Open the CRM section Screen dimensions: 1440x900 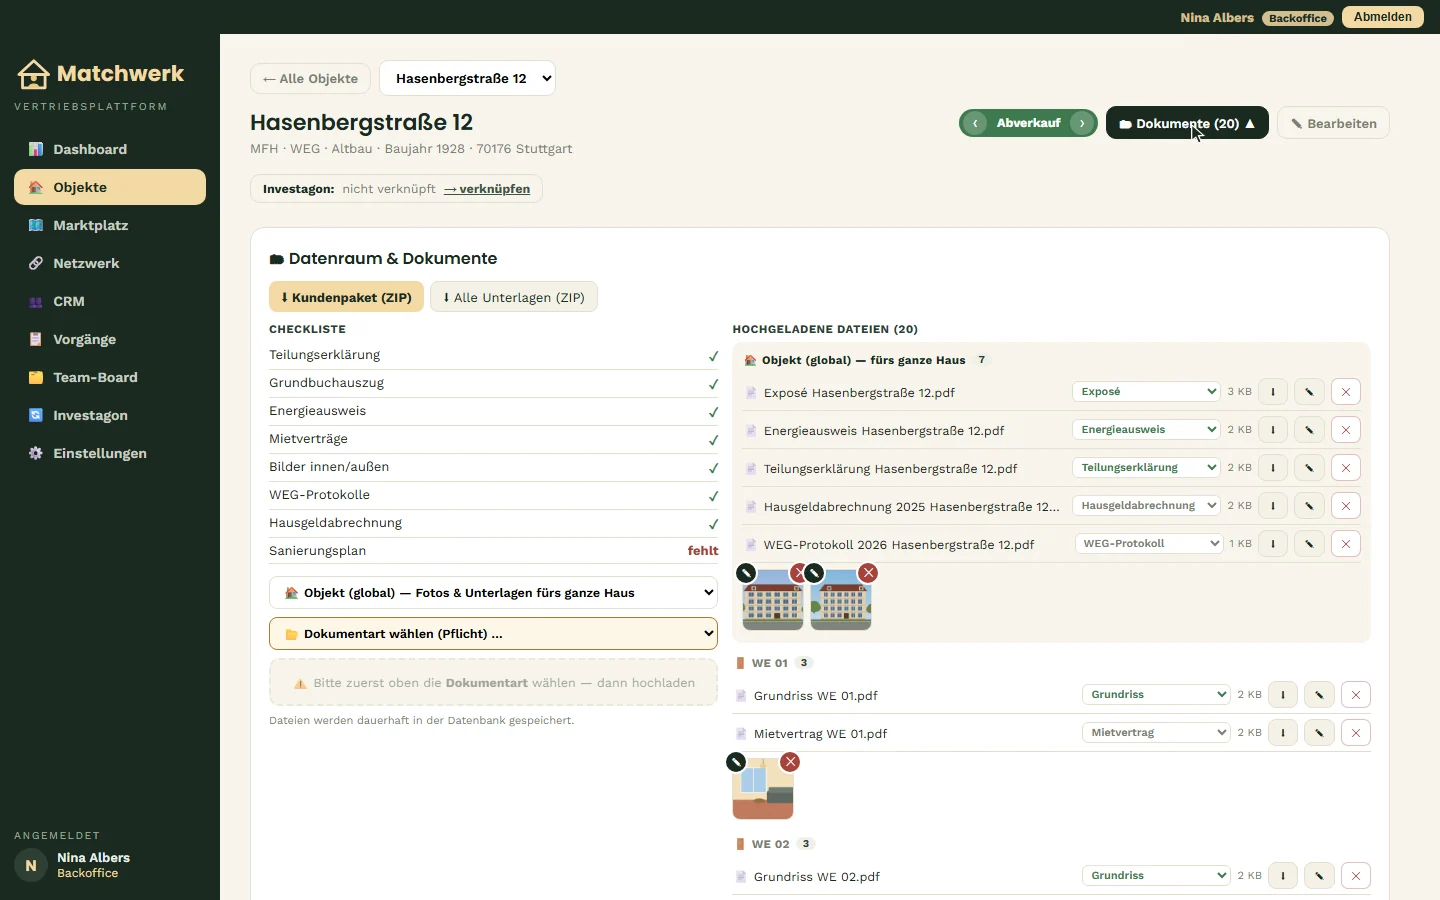[110, 301]
